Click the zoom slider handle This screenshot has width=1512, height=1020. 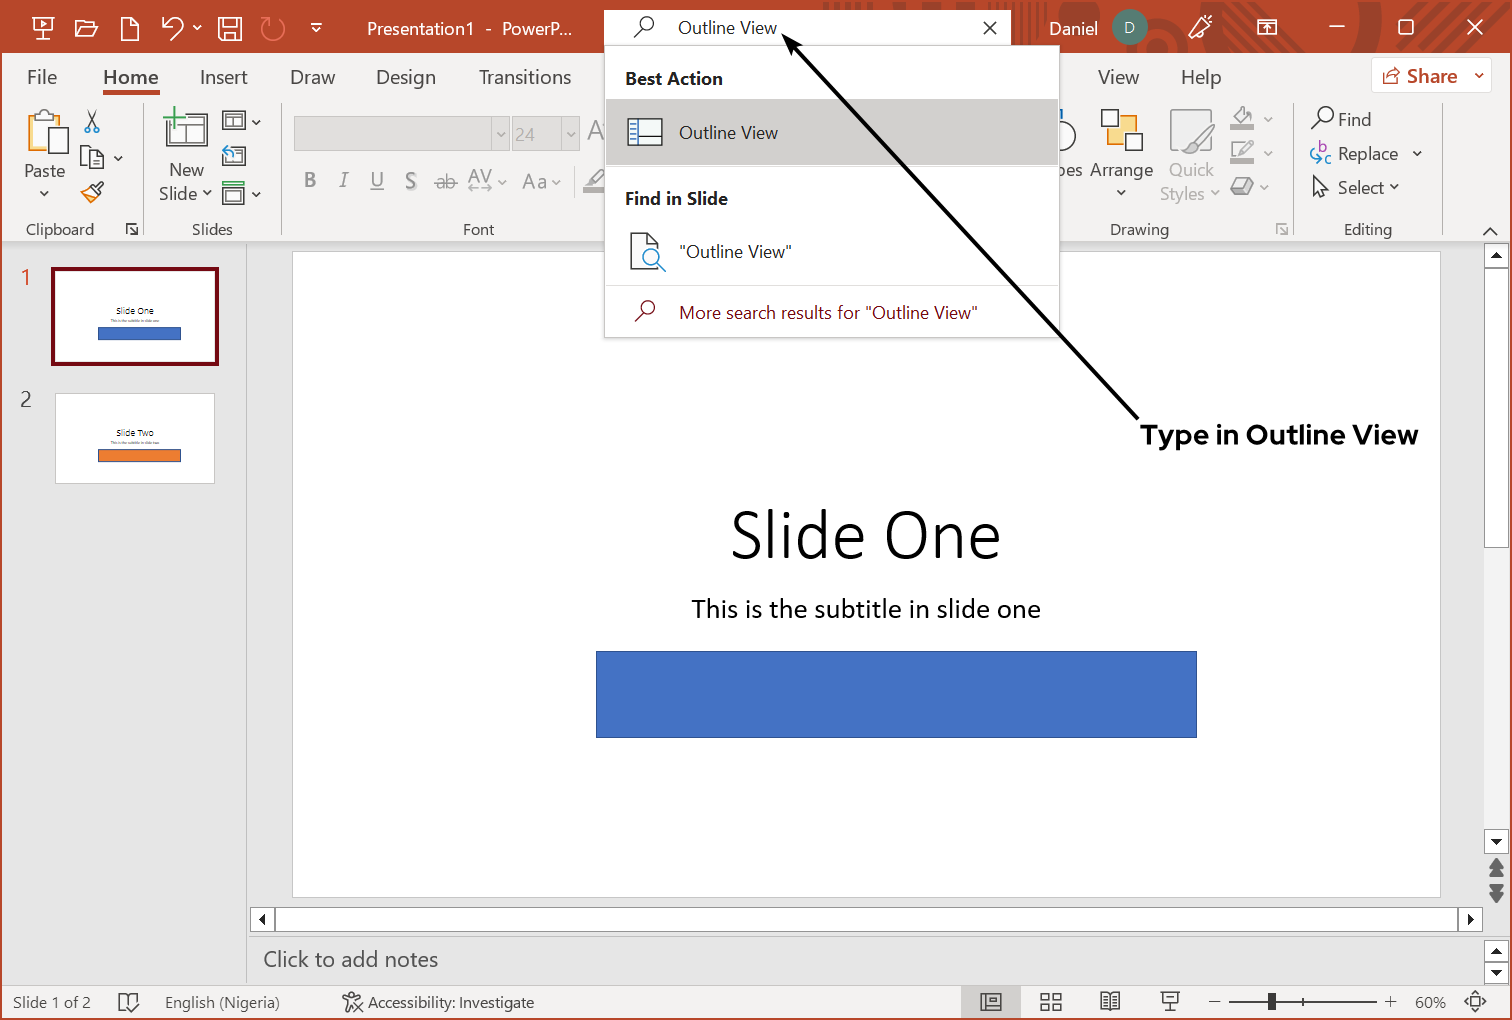click(x=1271, y=1002)
